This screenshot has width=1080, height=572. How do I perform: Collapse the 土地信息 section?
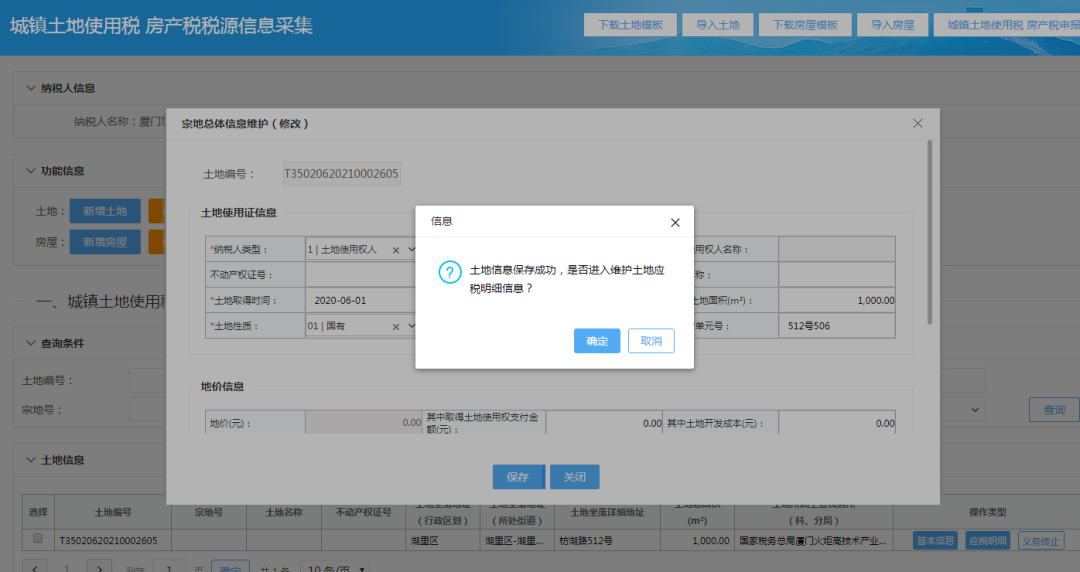[30, 460]
